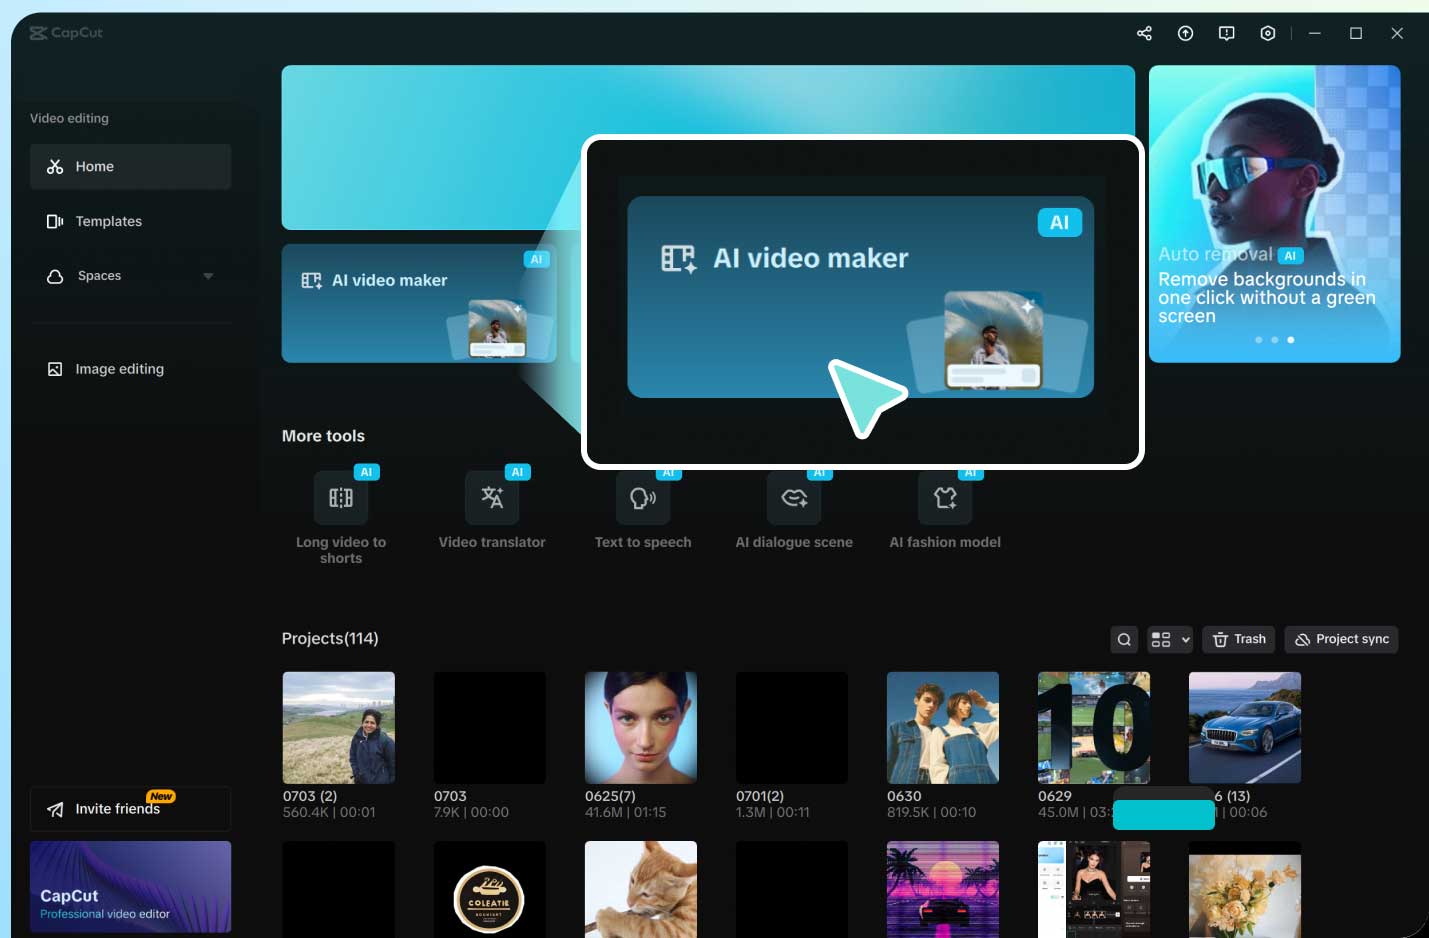Screen dimensions: 1429x938
Task: Select the second carousel dot on banner
Action: click(x=1274, y=340)
